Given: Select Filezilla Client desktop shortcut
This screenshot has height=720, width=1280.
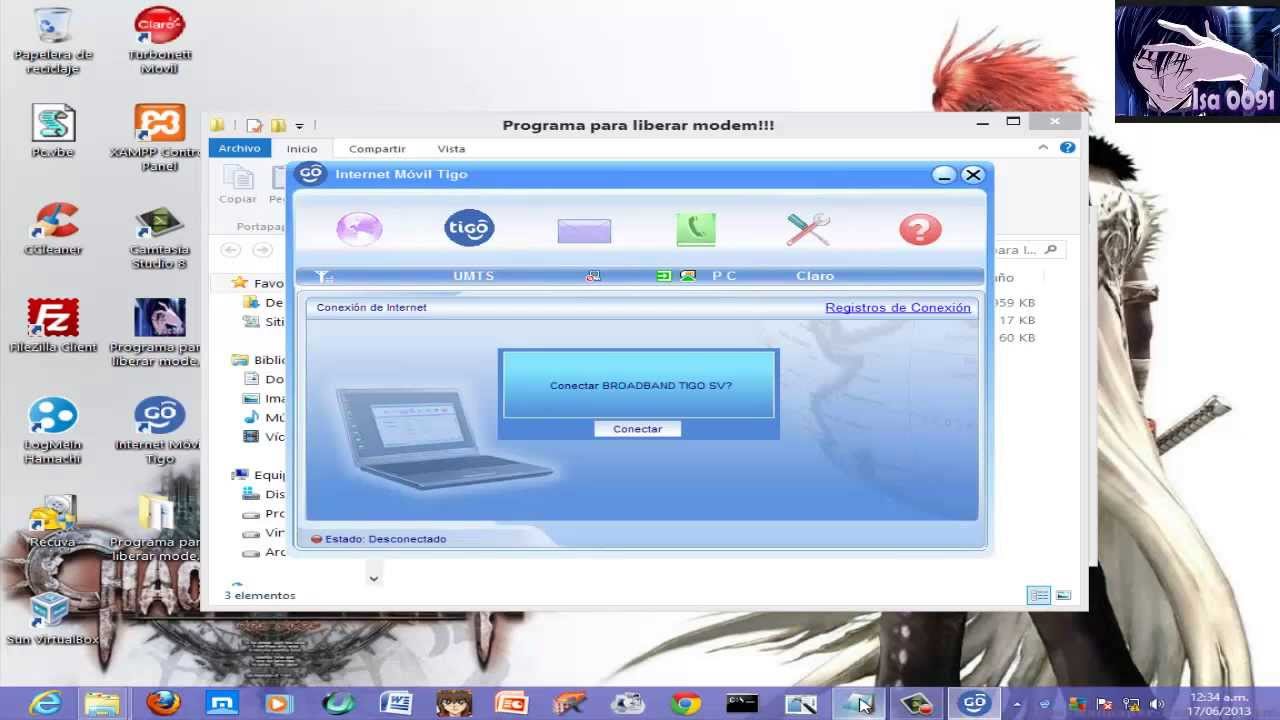Looking at the screenshot, I should pyautogui.click(x=53, y=327).
